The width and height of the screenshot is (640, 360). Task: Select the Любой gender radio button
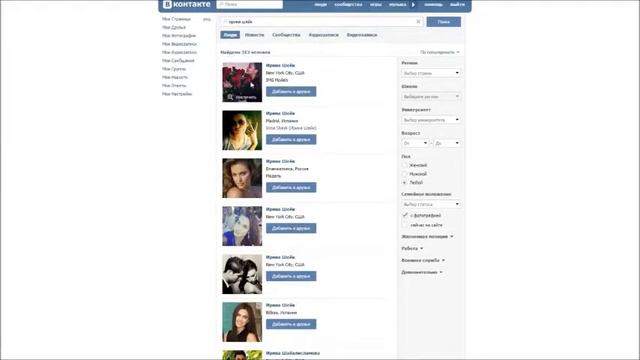[404, 183]
